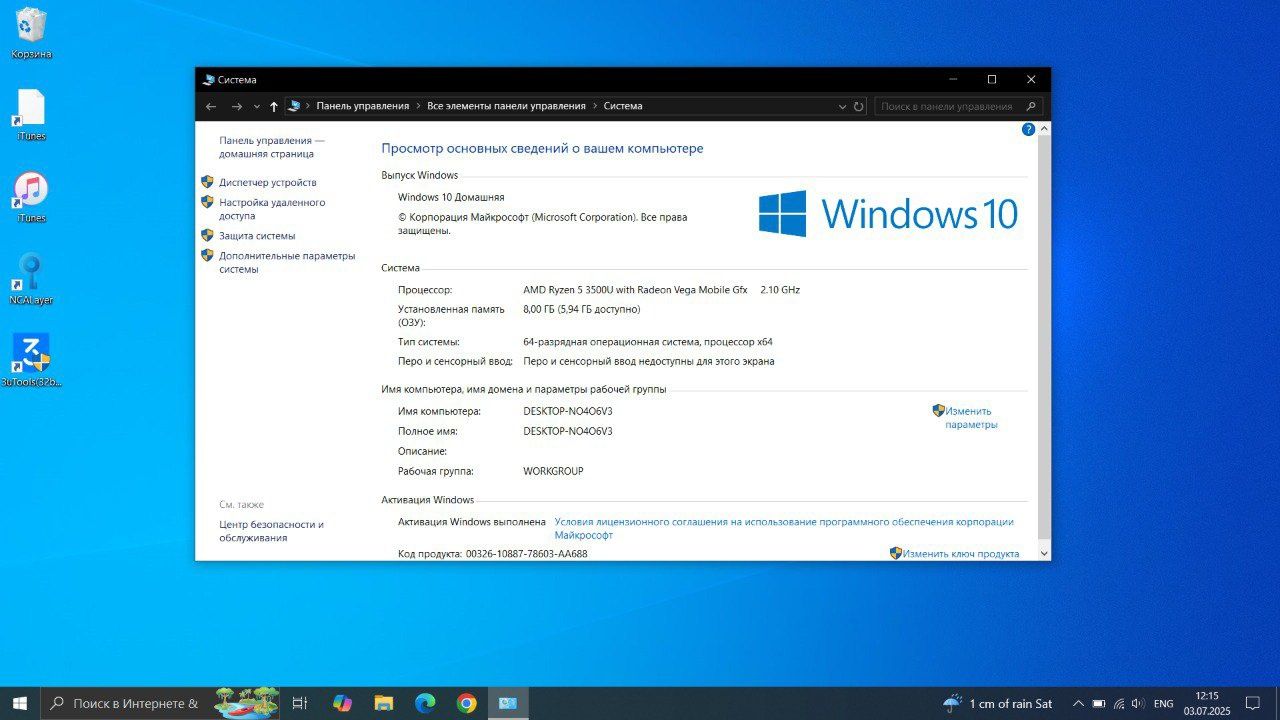Image resolution: width=1280 pixels, height=720 pixels.
Task: Show hidden tray icons chevron
Action: coord(1078,704)
